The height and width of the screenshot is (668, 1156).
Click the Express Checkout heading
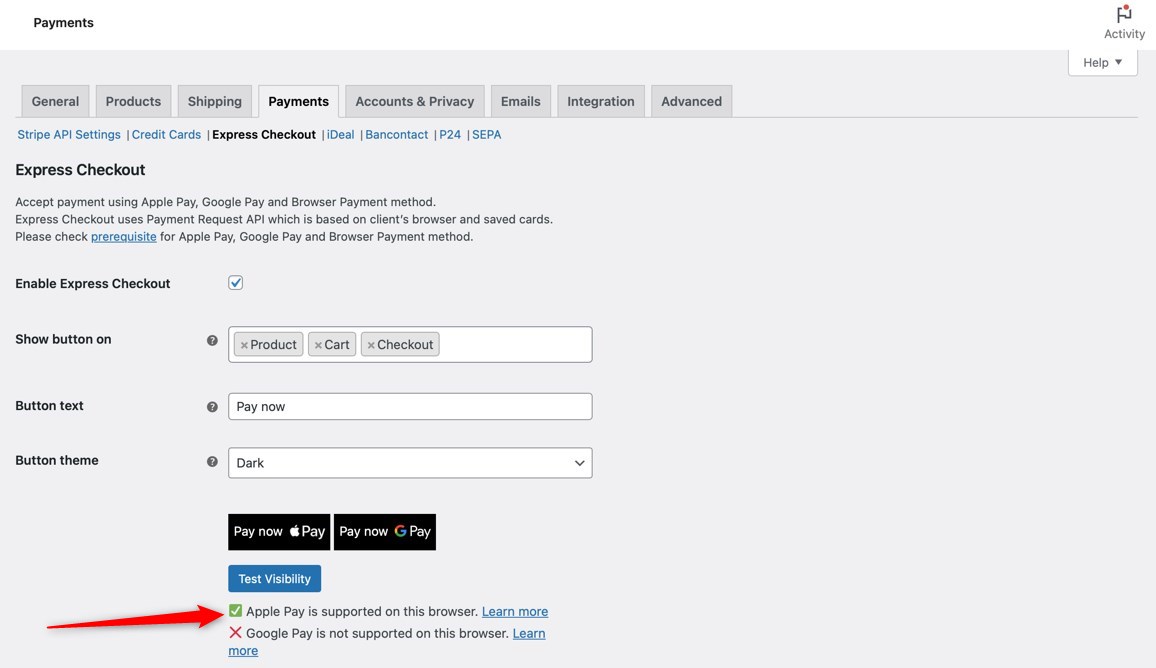click(x=80, y=170)
